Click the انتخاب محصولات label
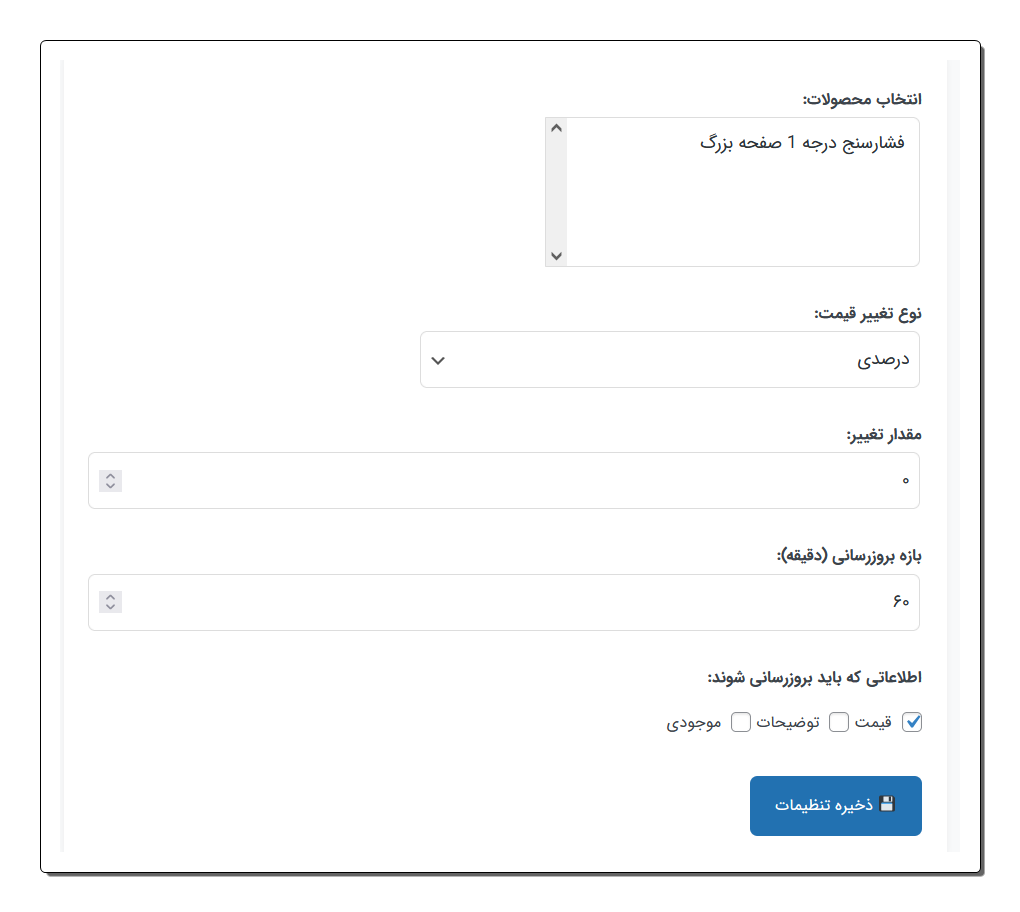The image size is (1020, 912). tap(861, 99)
